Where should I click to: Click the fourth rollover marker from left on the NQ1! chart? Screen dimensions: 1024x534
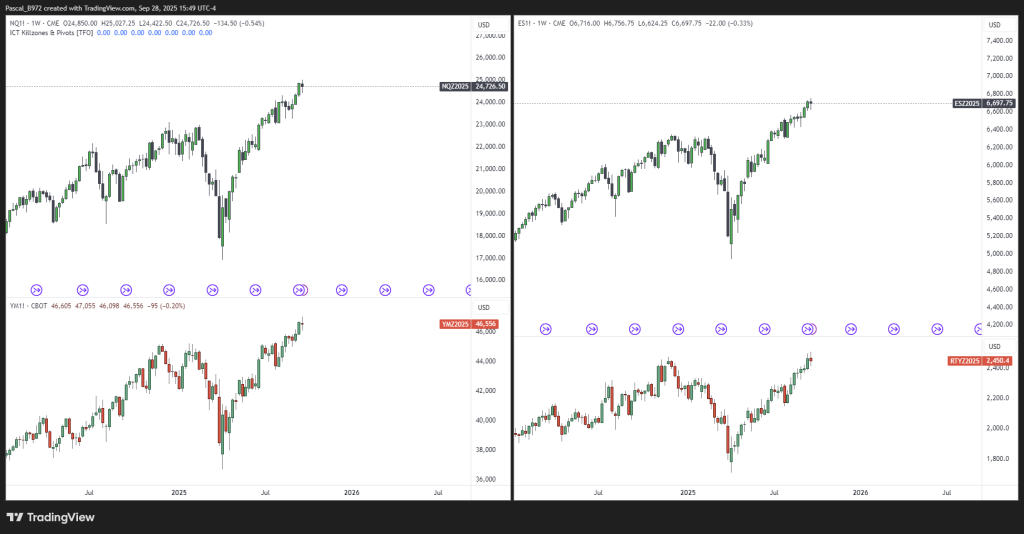pyautogui.click(x=169, y=290)
